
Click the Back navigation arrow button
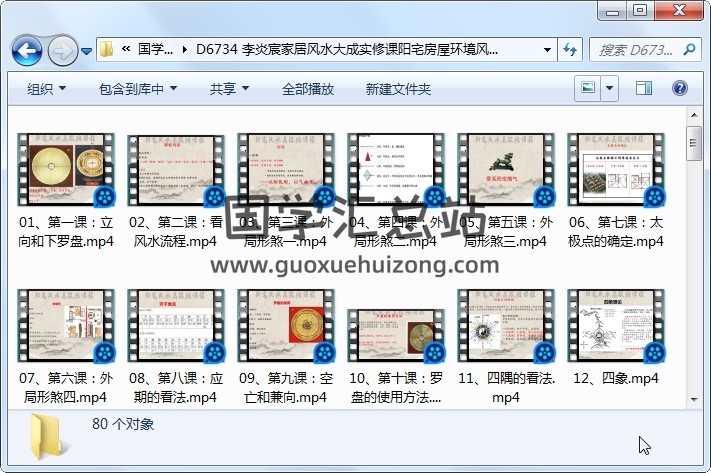(x=26, y=49)
